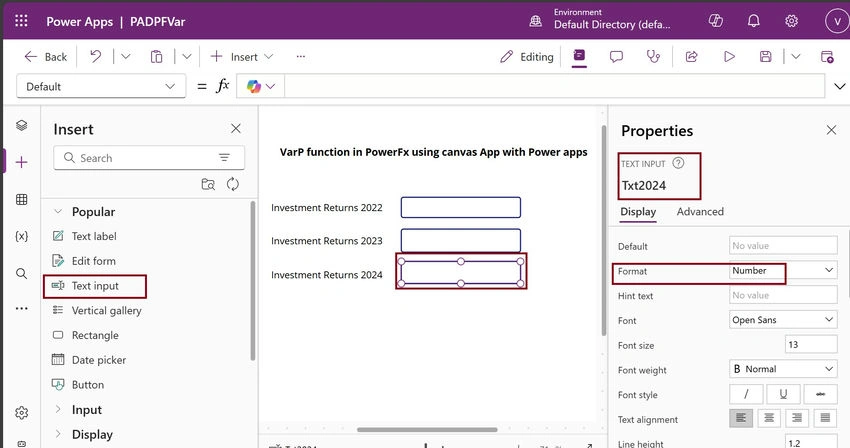Refresh the Insert components list
Screen dimensions: 850x448
[x=233, y=184]
